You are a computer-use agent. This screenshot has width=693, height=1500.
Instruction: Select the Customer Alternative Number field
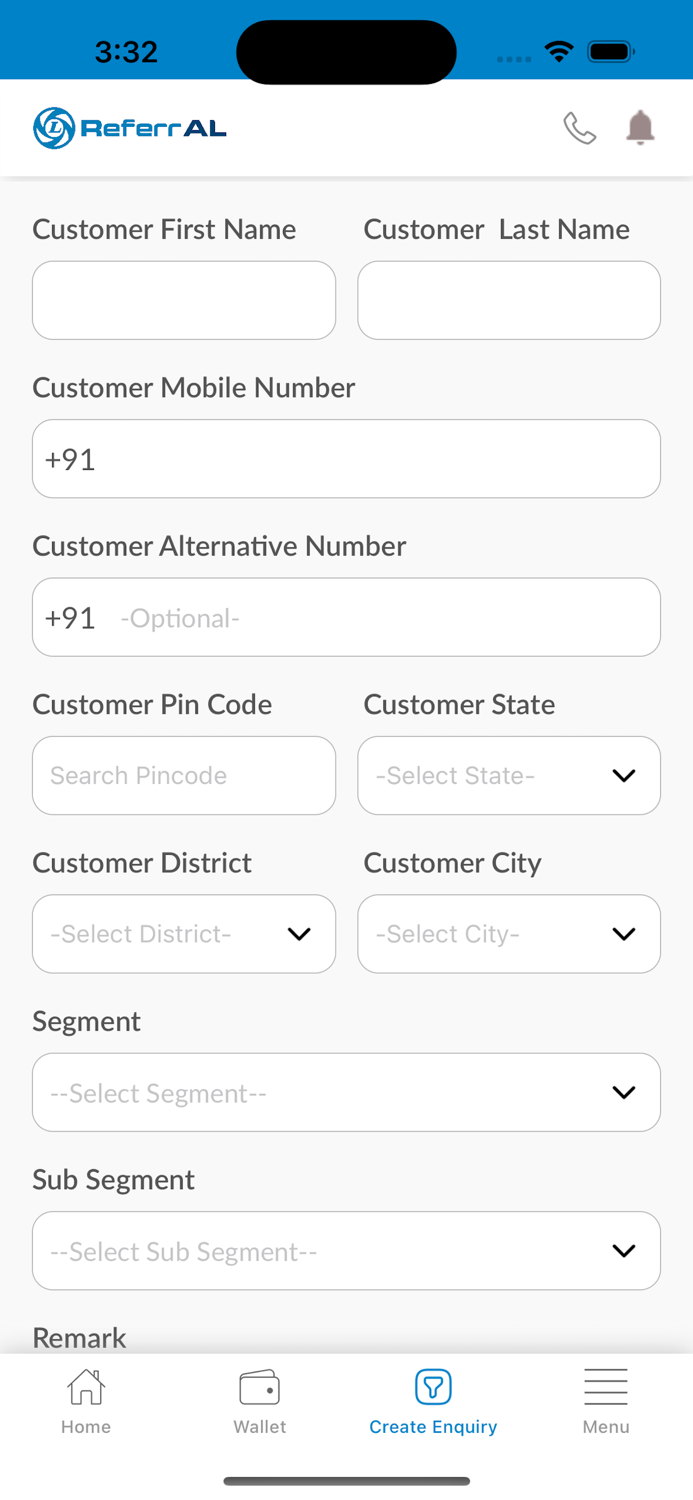pyautogui.click(x=380, y=618)
